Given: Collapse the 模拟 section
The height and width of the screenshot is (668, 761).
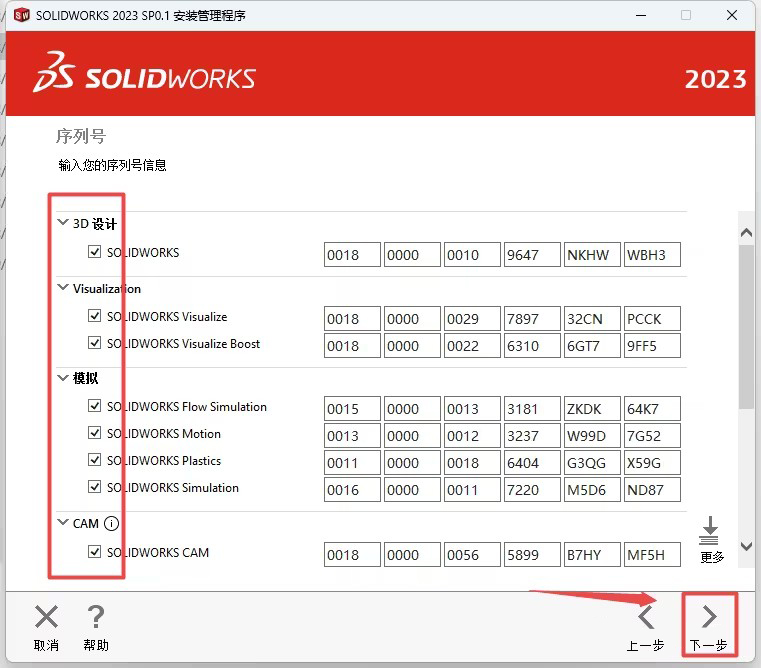Looking at the screenshot, I should coord(63,377).
